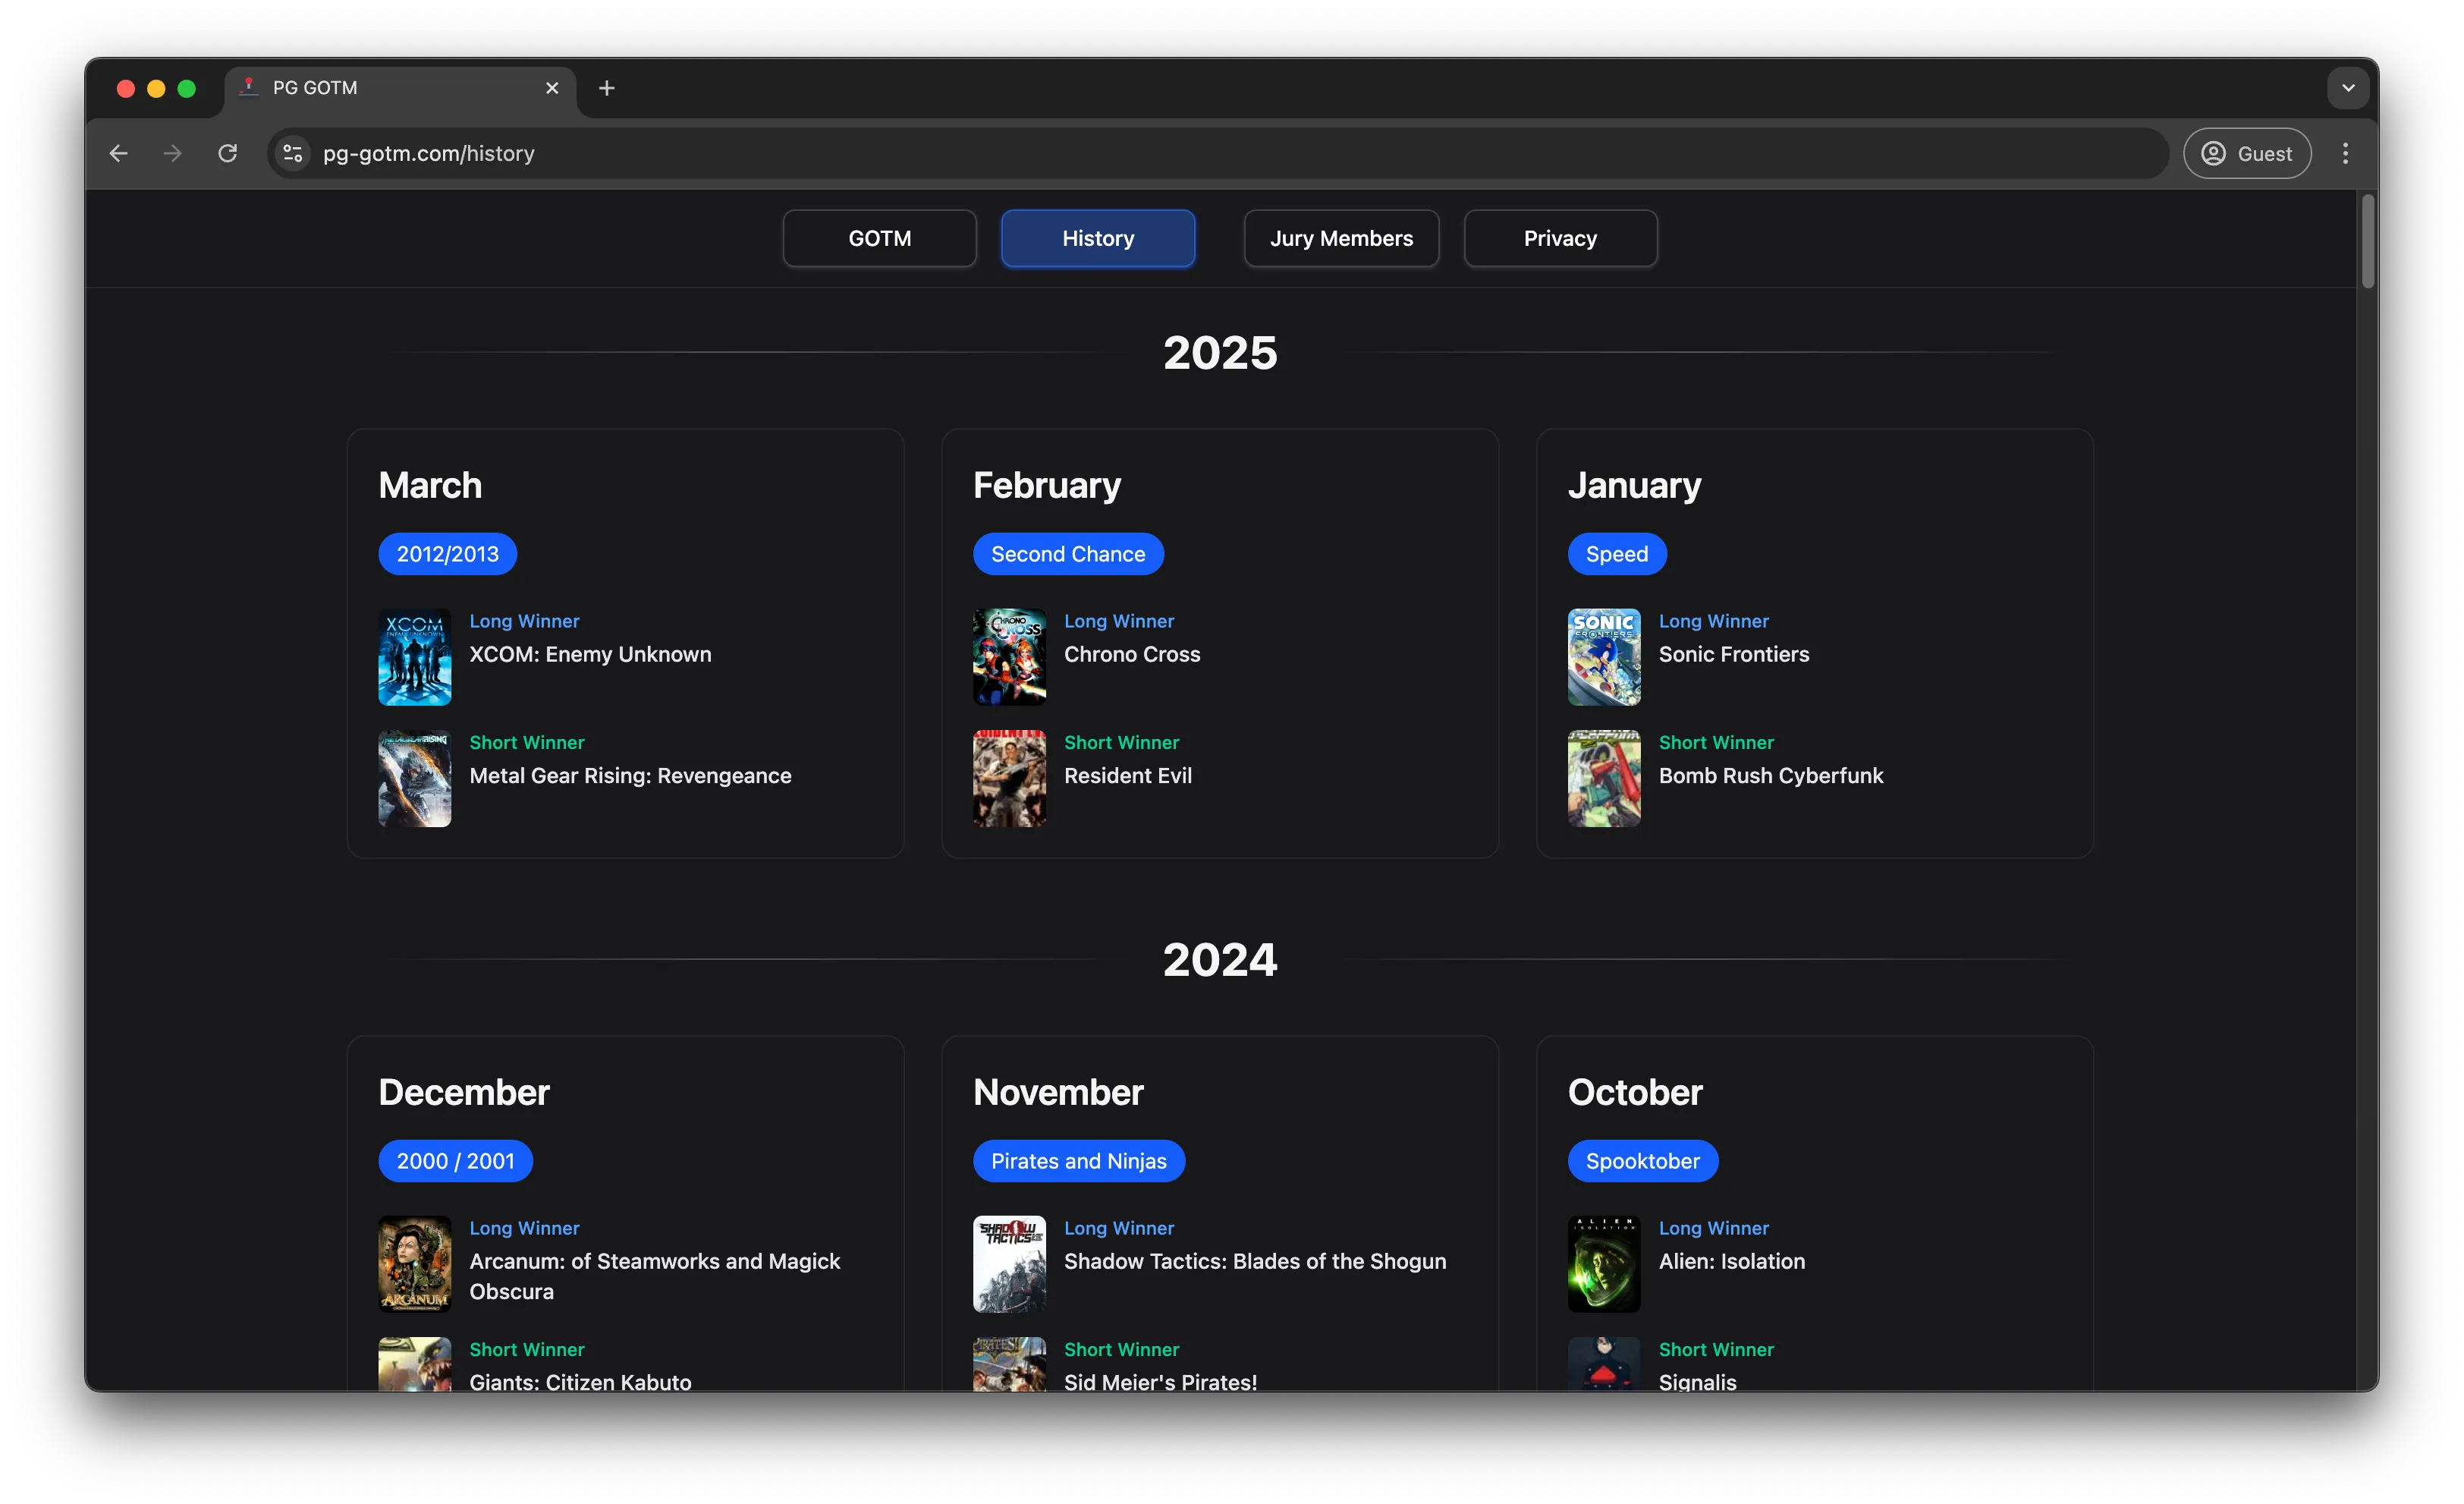
Task: Click the Guest profile button
Action: point(2246,153)
